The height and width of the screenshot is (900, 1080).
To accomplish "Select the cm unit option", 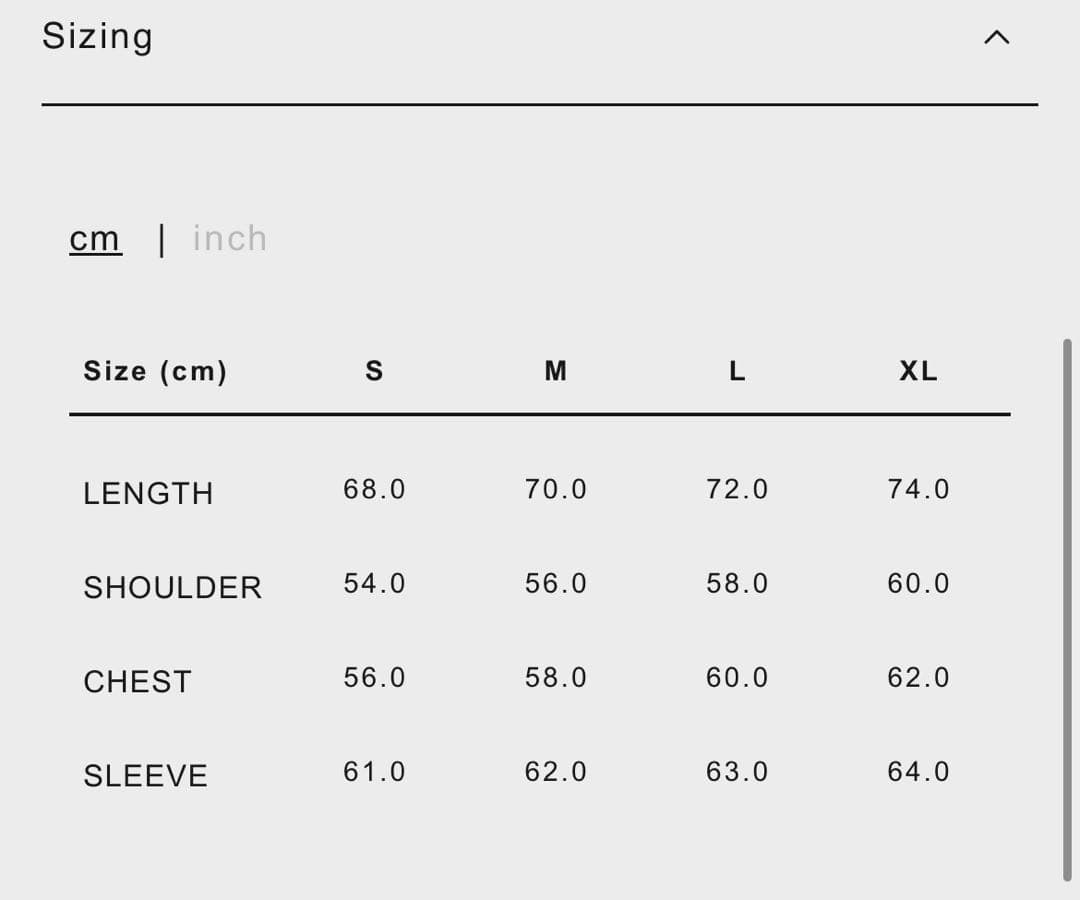I will coord(96,239).
